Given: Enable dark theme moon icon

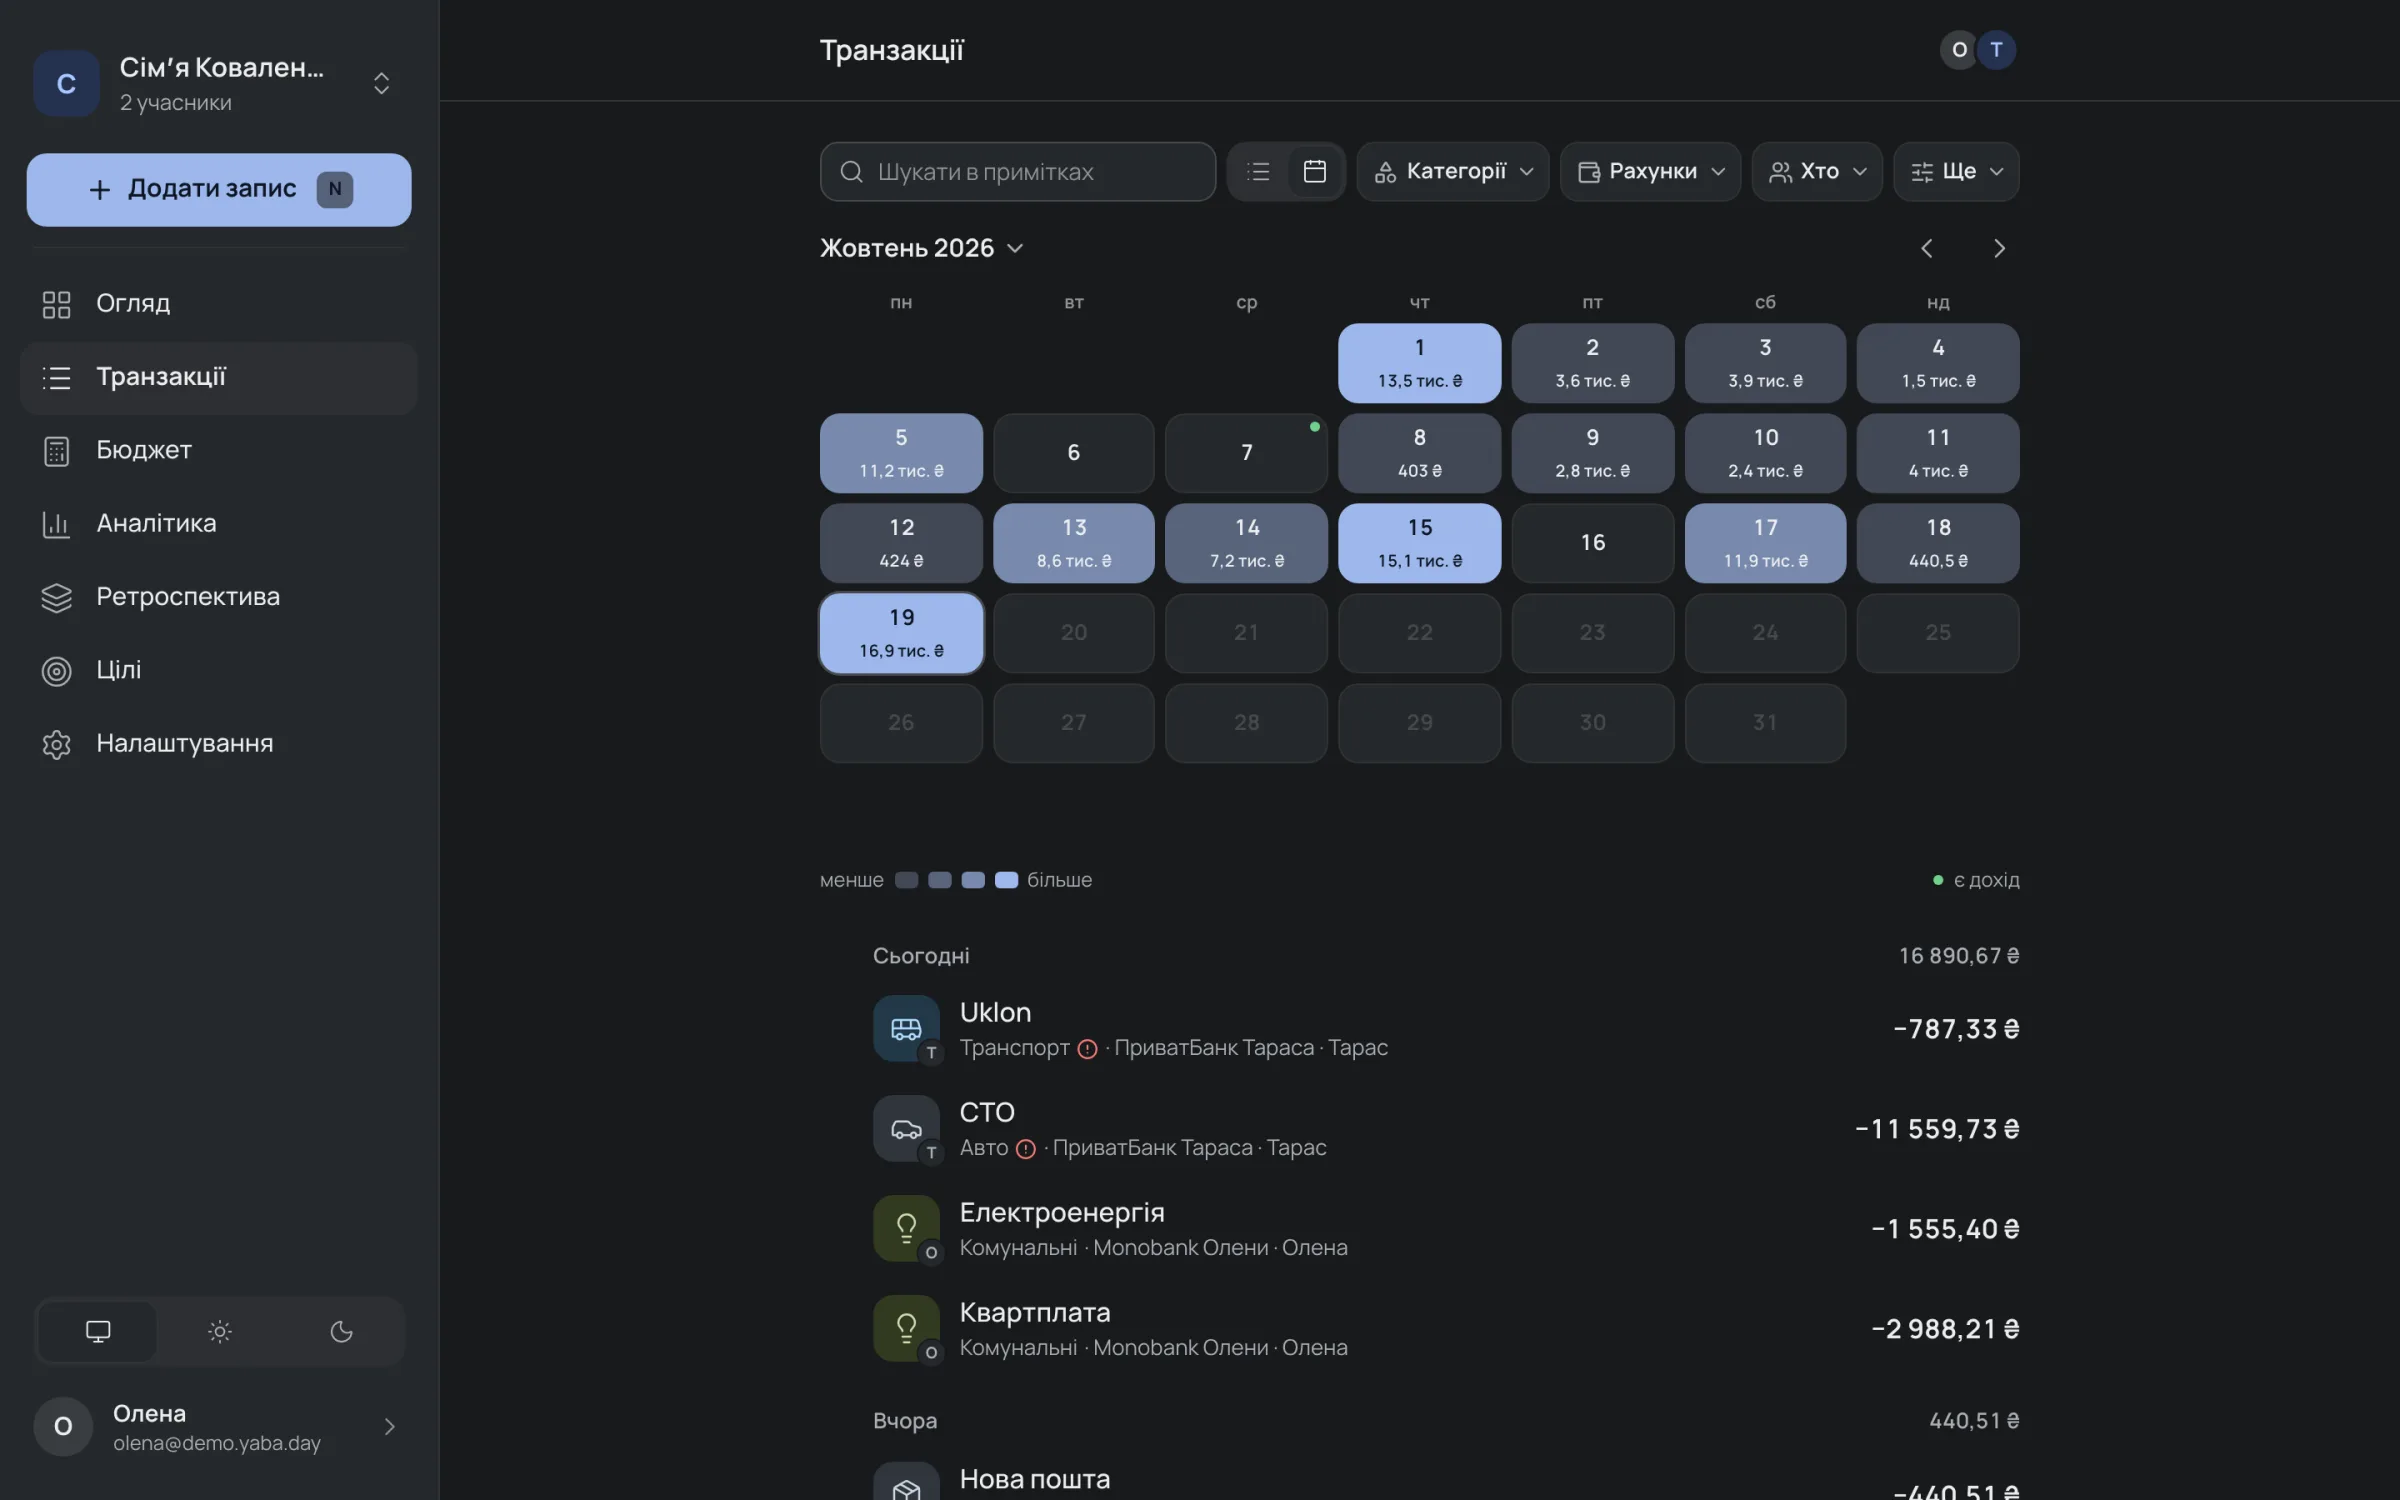Looking at the screenshot, I should click(341, 1331).
